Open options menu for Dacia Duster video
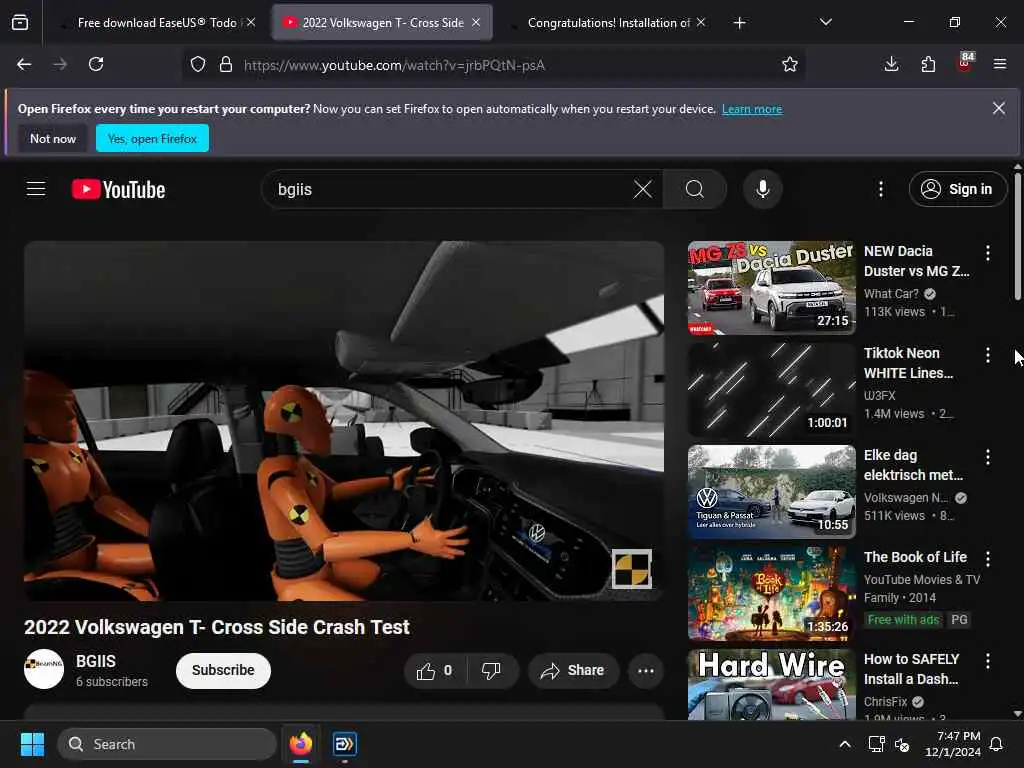 (x=988, y=253)
